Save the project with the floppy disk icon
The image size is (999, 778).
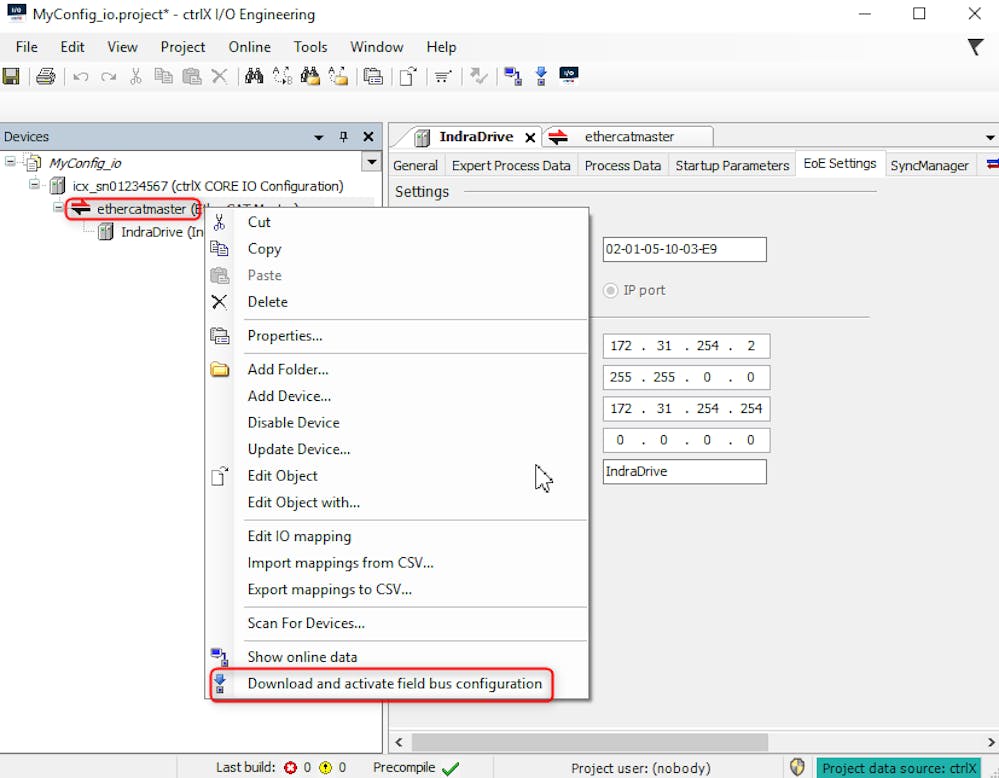coord(11,76)
